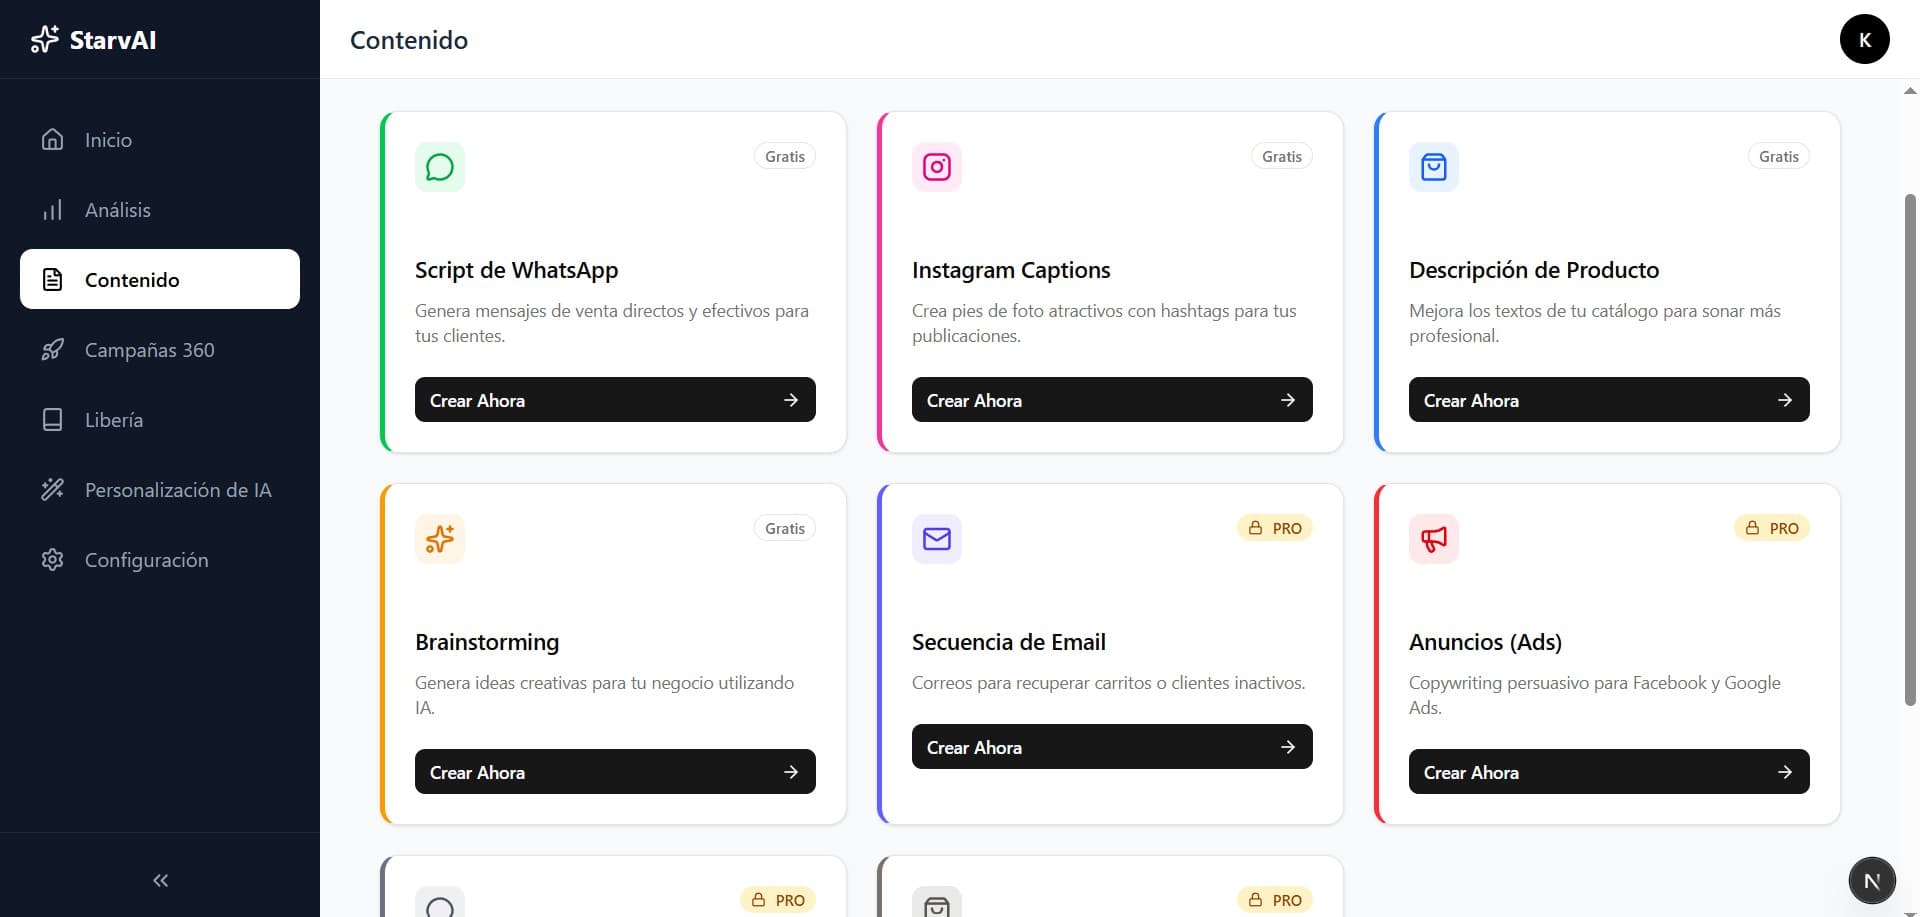Collapse the sidebar with double chevron
The width and height of the screenshot is (1920, 917).
[x=160, y=880]
